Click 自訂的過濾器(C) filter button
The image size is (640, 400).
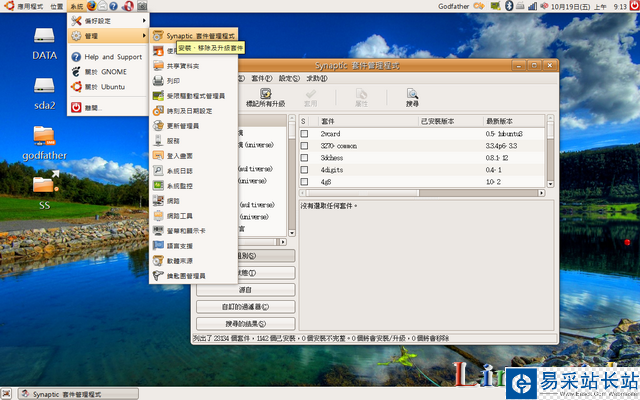pyautogui.click(x=245, y=307)
